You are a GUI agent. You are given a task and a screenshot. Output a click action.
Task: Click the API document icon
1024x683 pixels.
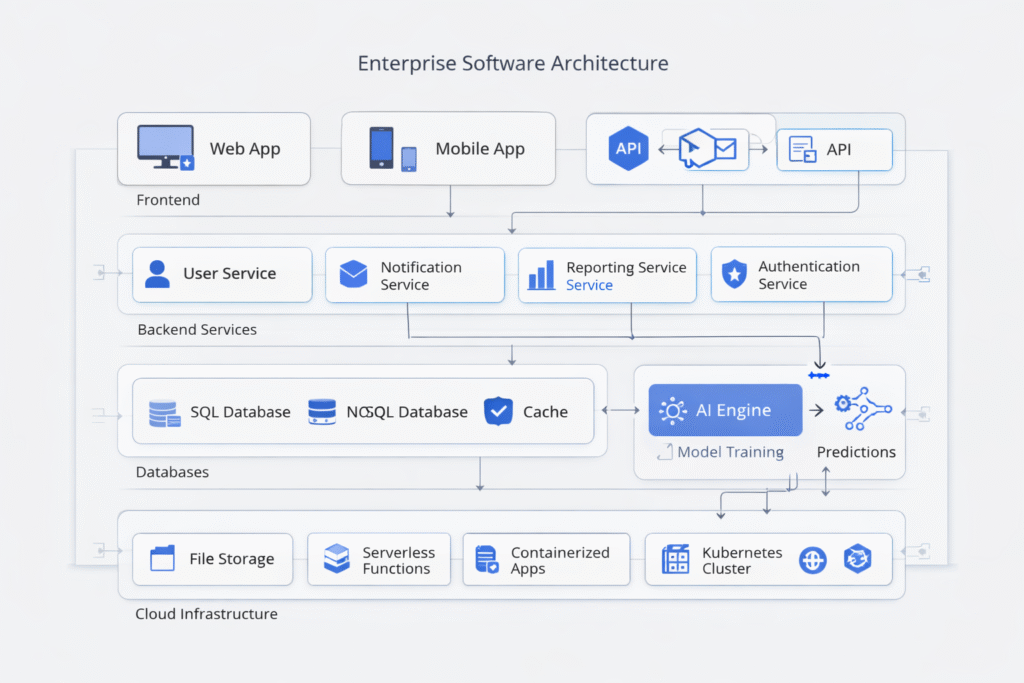(x=803, y=150)
